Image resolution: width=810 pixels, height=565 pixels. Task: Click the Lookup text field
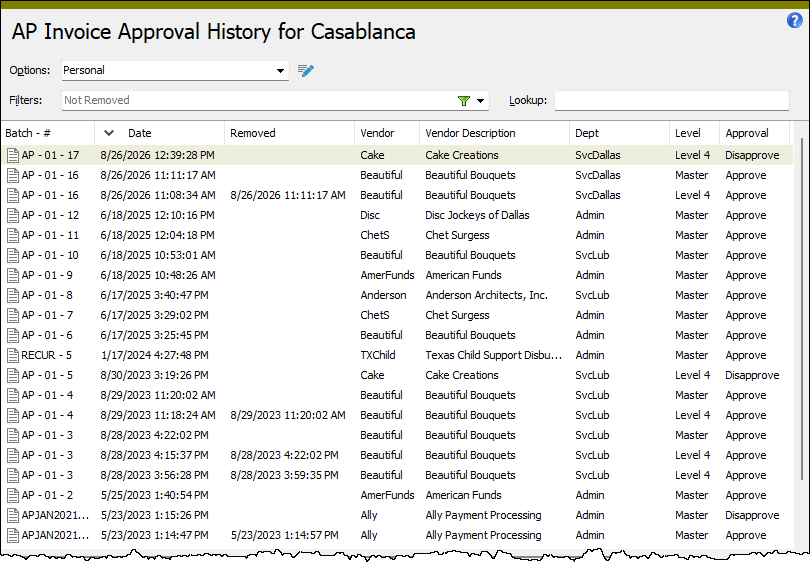[672, 100]
